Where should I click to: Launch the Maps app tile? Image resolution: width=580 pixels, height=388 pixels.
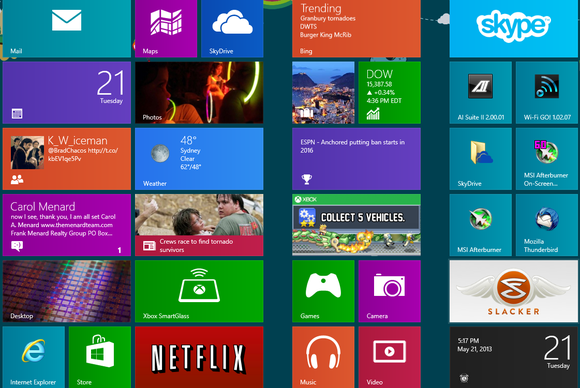(166, 28)
